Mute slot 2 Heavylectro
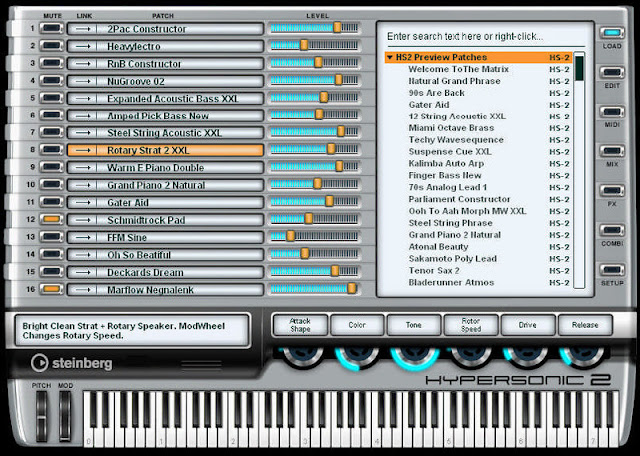 point(51,46)
